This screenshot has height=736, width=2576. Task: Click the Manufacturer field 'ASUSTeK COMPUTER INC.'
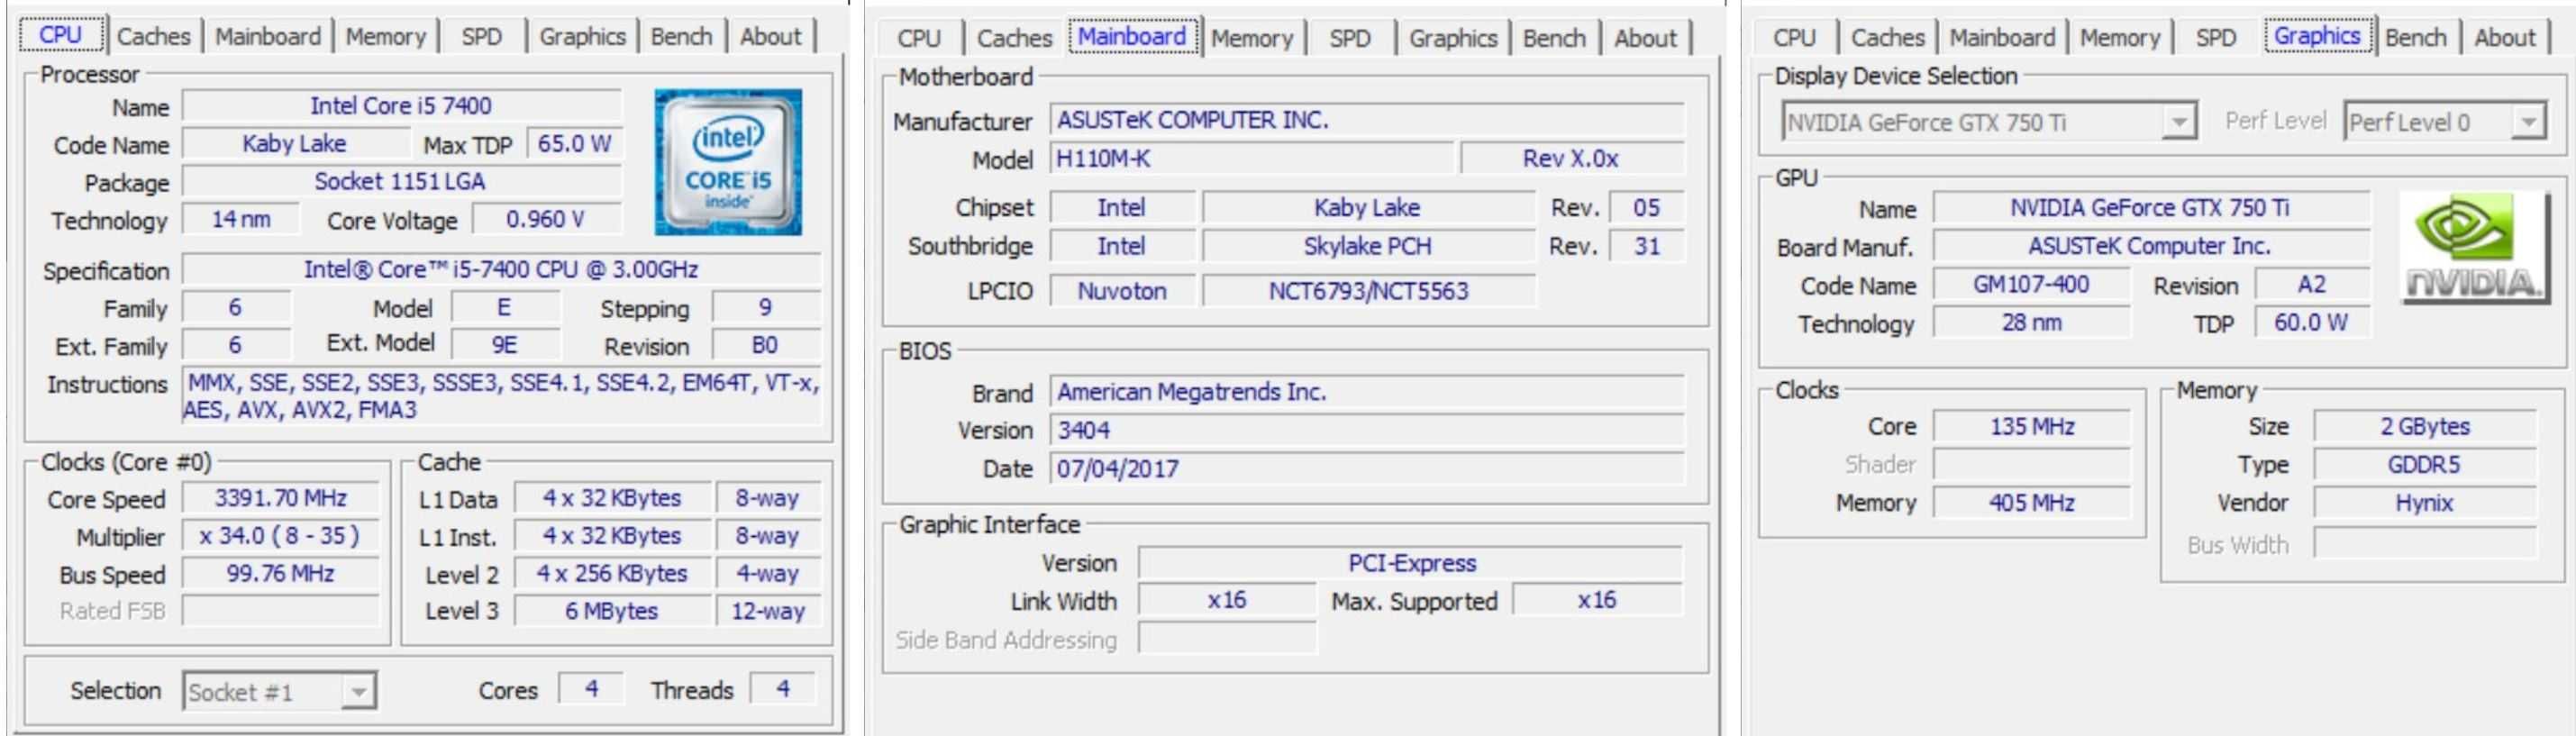click(1367, 120)
